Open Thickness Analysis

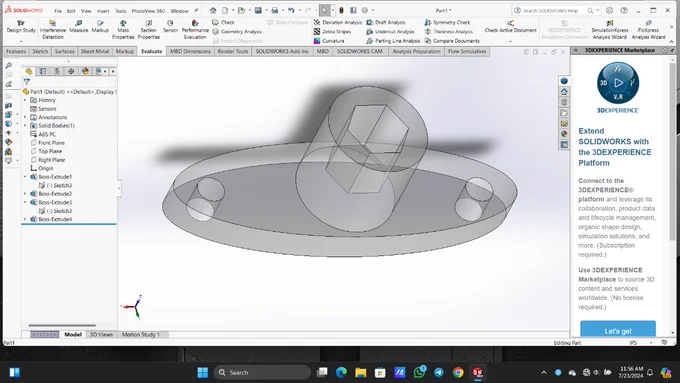point(448,32)
